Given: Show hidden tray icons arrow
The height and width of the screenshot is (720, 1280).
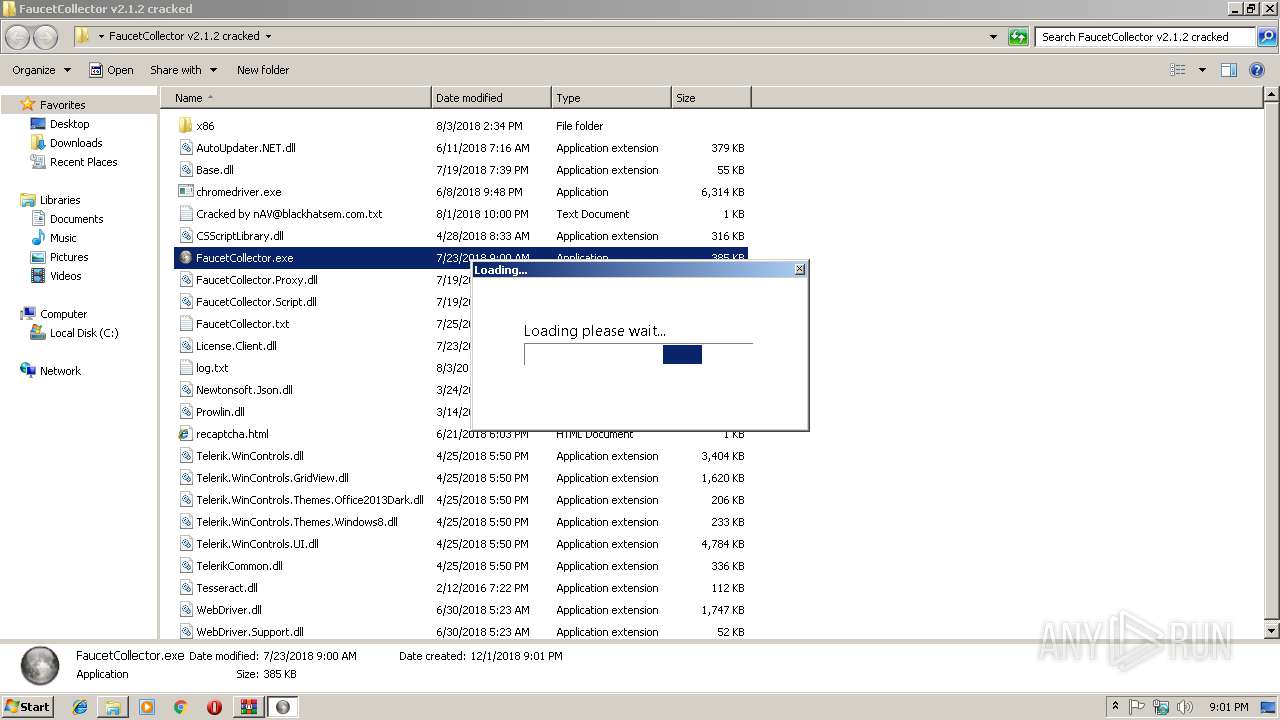Looking at the screenshot, I should tap(1115, 707).
